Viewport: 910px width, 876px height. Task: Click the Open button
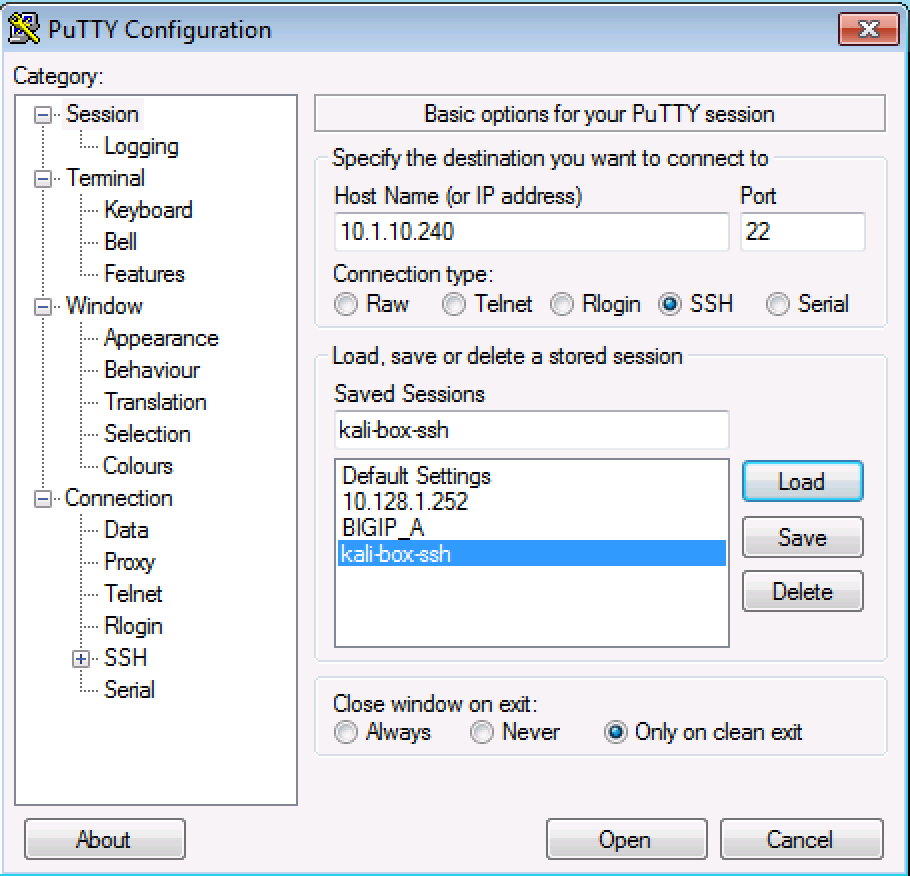[x=626, y=839]
